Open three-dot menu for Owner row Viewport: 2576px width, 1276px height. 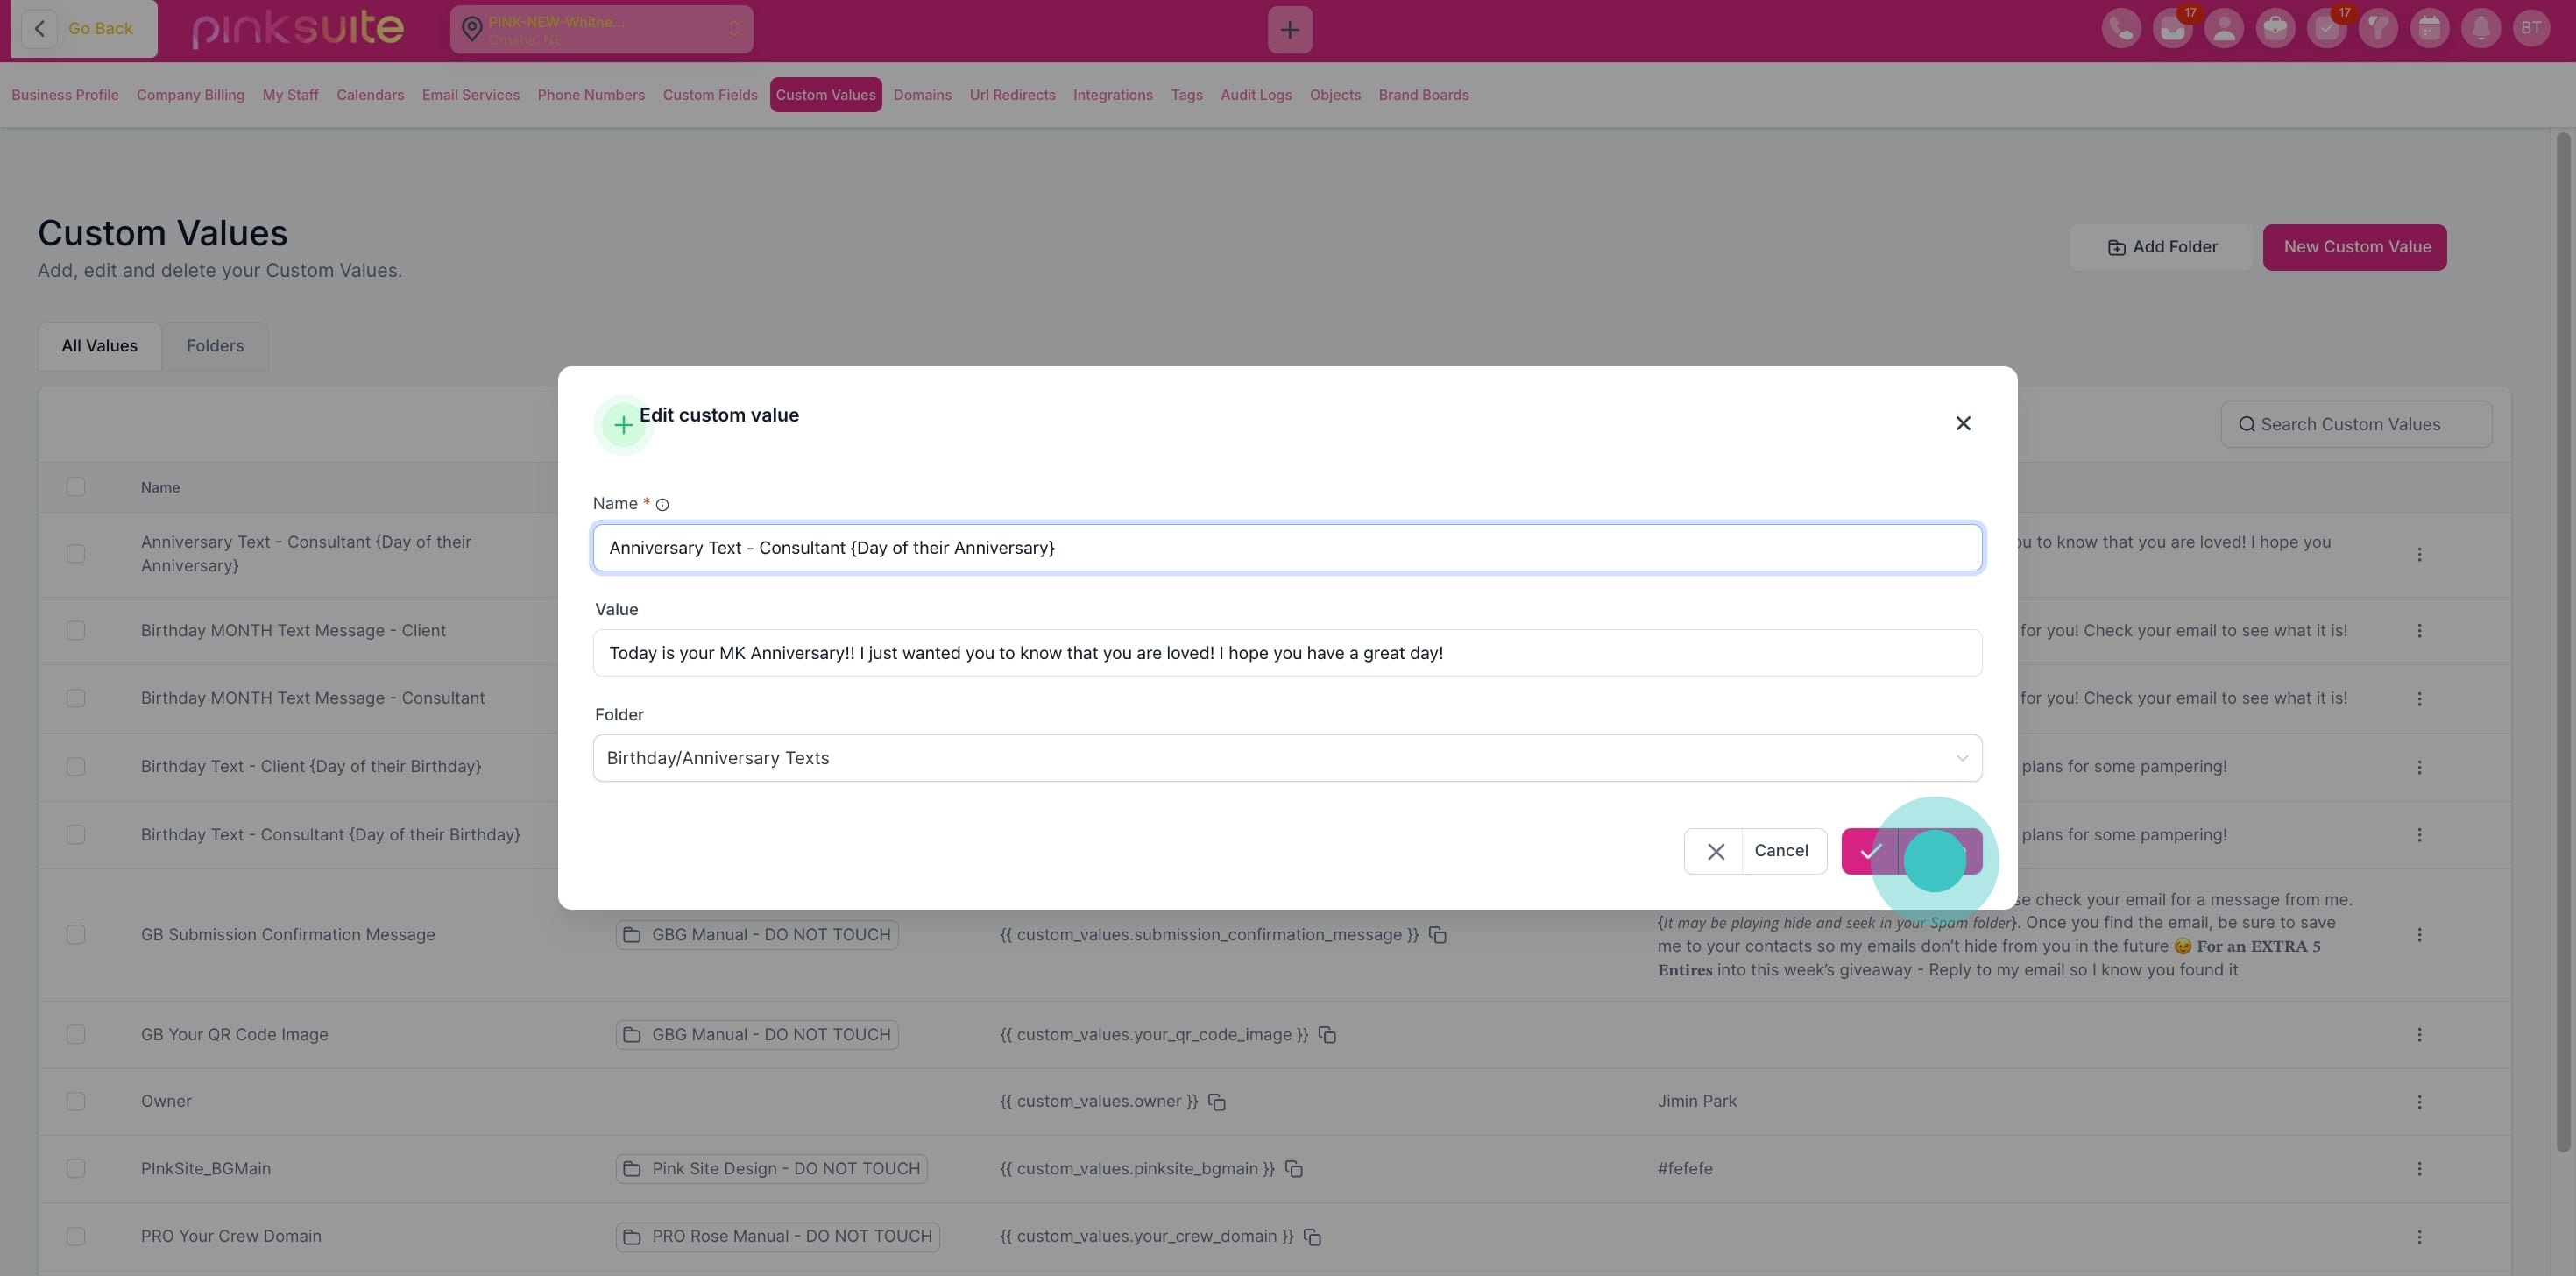pyautogui.click(x=2419, y=1102)
